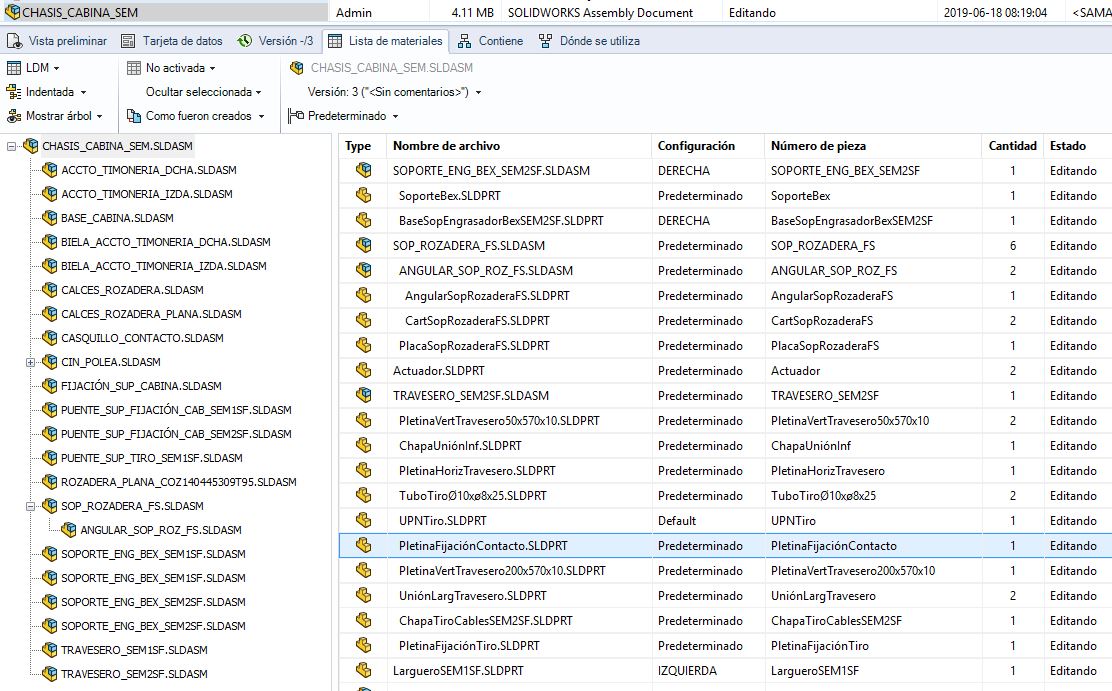Select the ChapaTiroCablesSEM2SF.SLDPRT file name
Image resolution: width=1112 pixels, height=691 pixels.
[486, 621]
